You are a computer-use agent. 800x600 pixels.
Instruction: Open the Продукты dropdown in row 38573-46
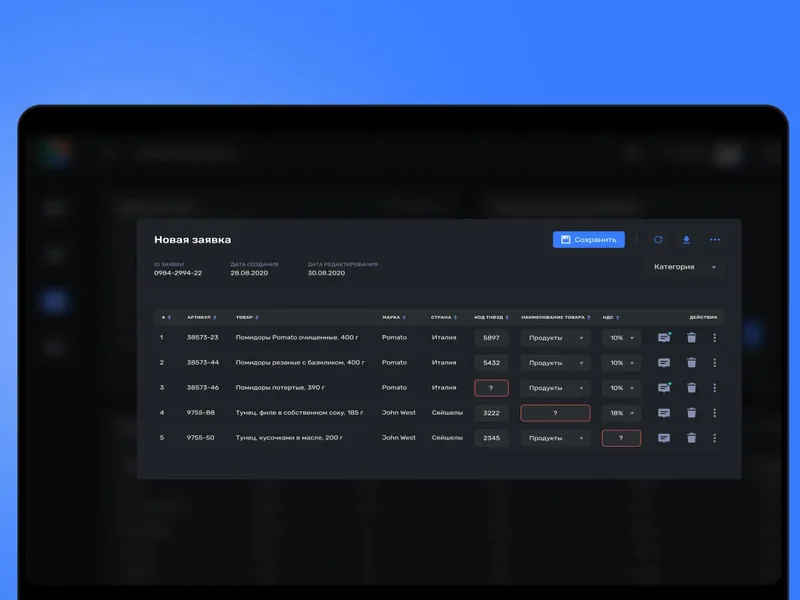click(555, 388)
